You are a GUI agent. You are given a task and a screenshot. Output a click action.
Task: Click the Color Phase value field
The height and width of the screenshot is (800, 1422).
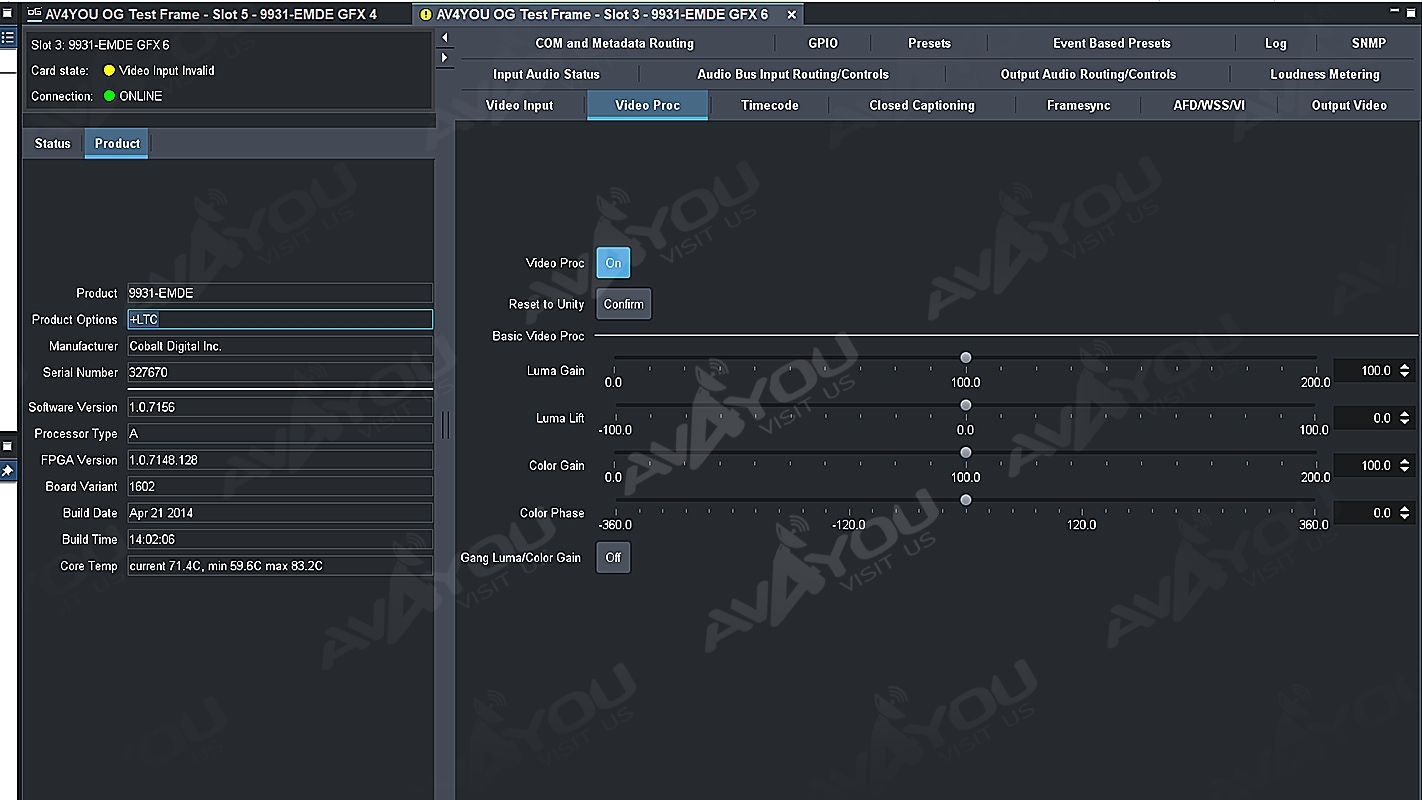point(1365,513)
